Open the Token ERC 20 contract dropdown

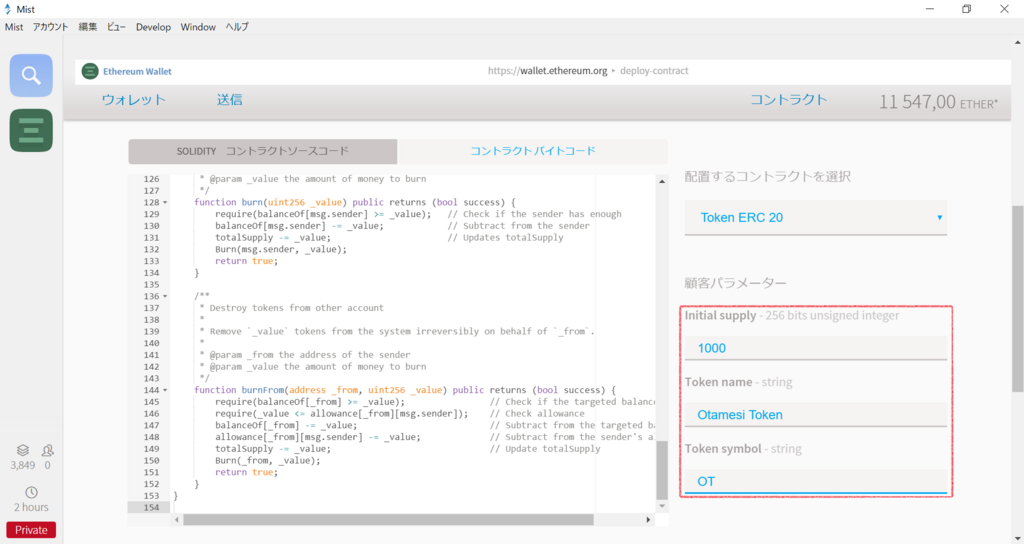coord(816,217)
